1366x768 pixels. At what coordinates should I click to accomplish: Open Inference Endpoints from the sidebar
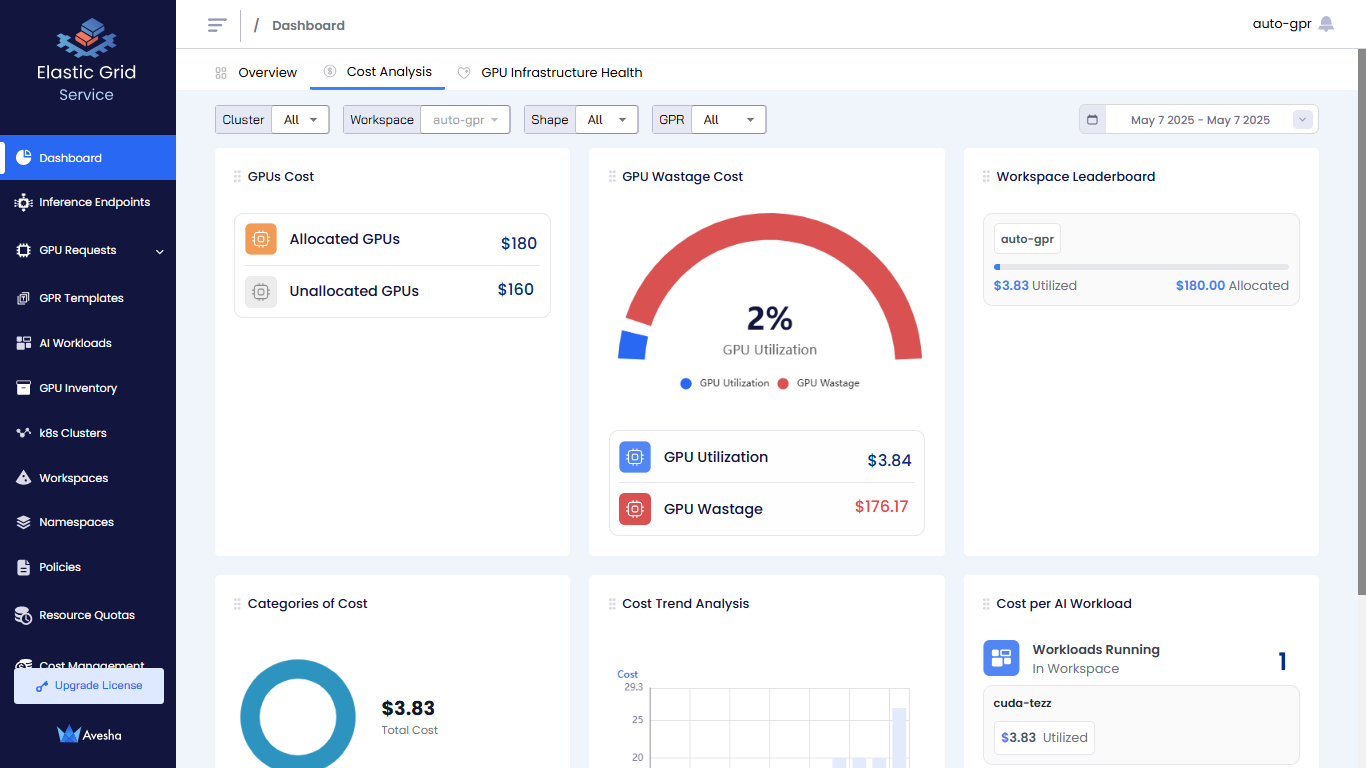point(94,202)
